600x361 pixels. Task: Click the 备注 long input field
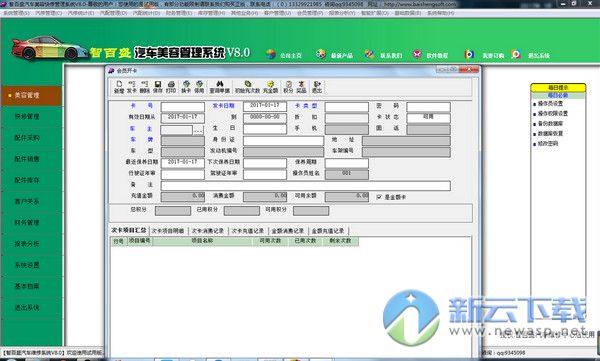pyautogui.click(x=306, y=186)
